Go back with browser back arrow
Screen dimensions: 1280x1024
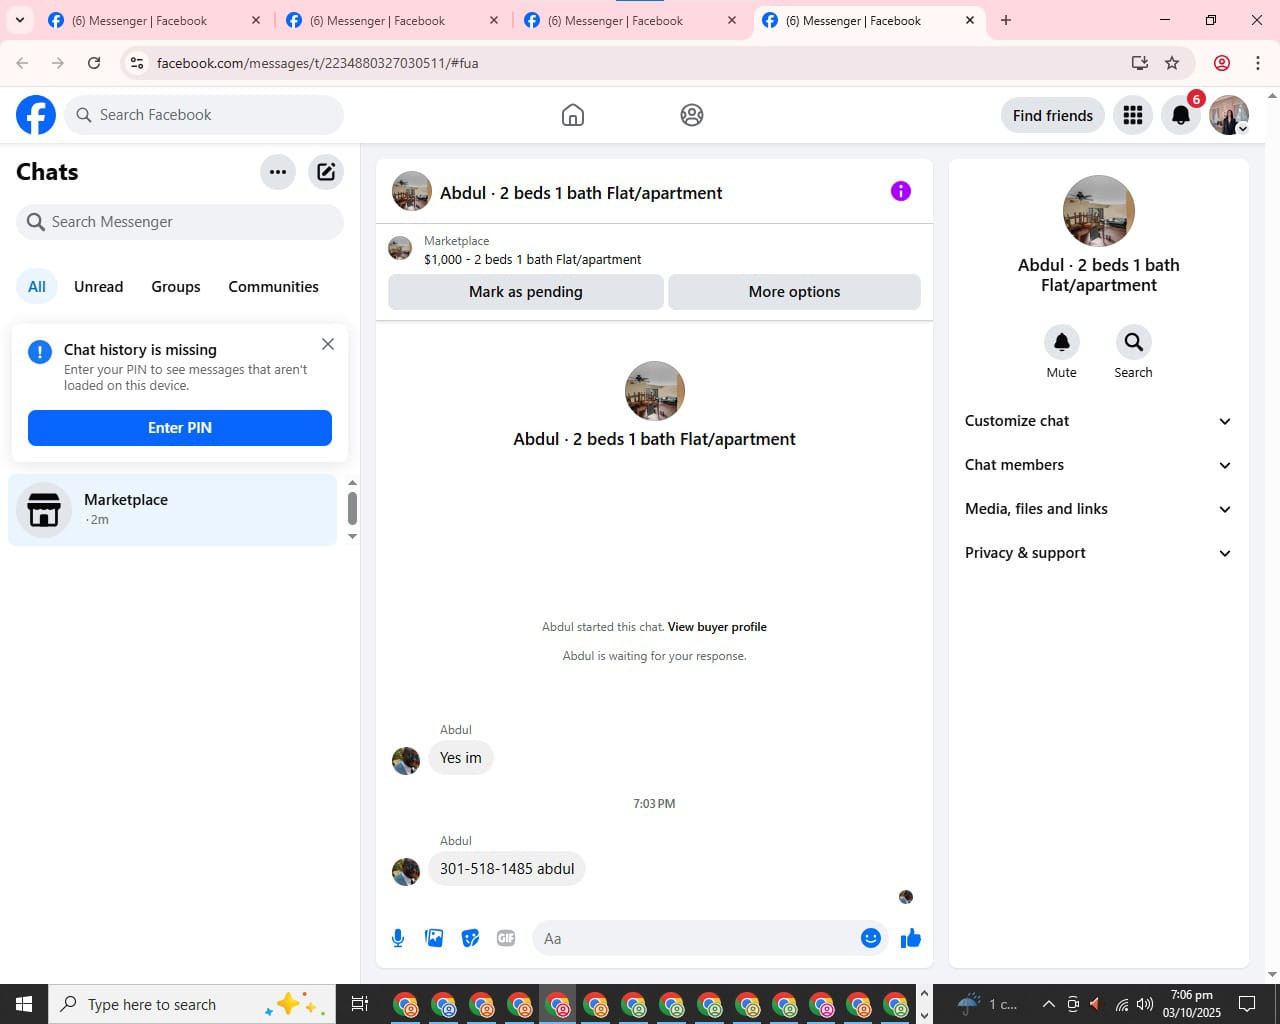(x=22, y=63)
